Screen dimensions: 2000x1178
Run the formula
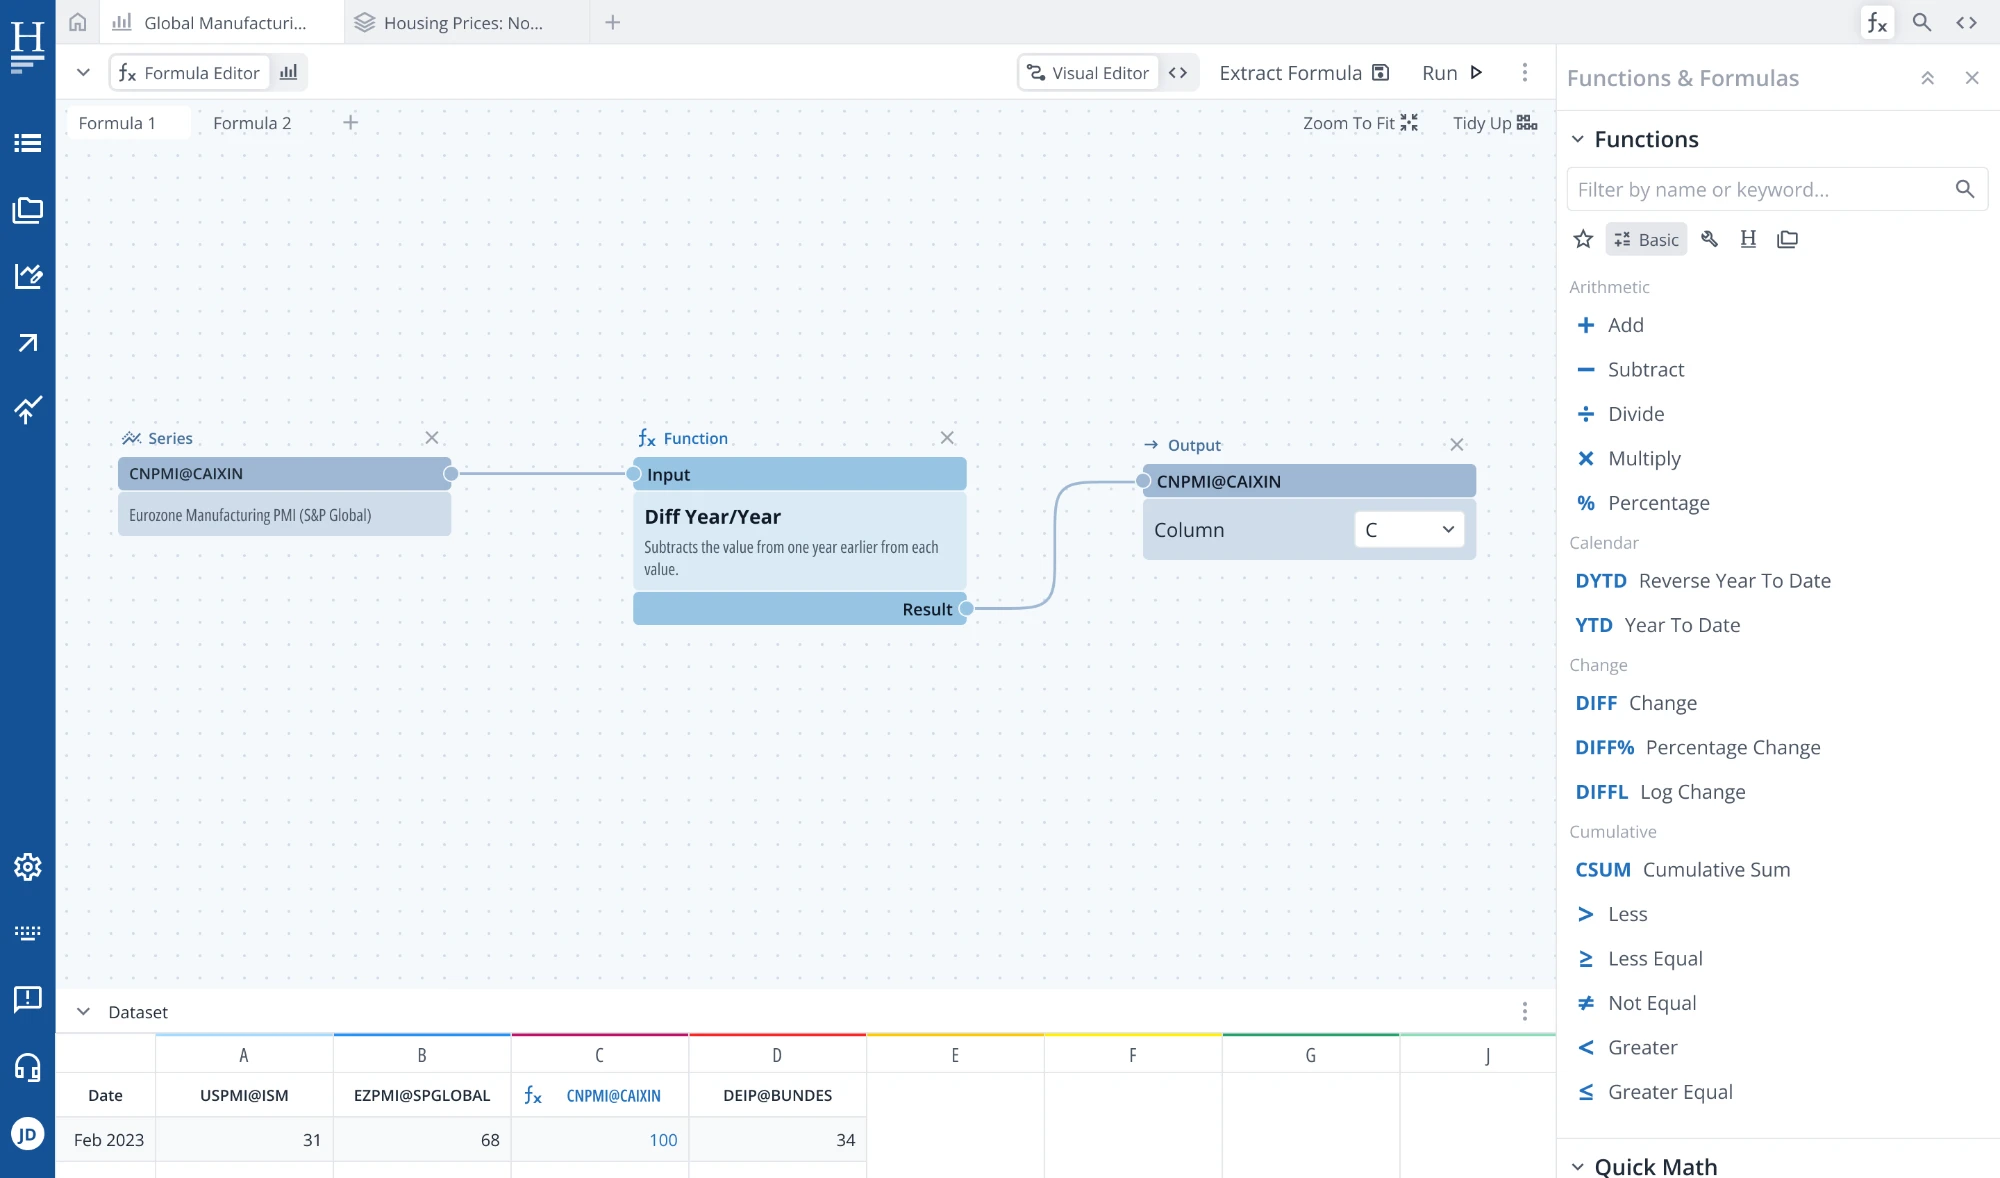pyautogui.click(x=1452, y=72)
